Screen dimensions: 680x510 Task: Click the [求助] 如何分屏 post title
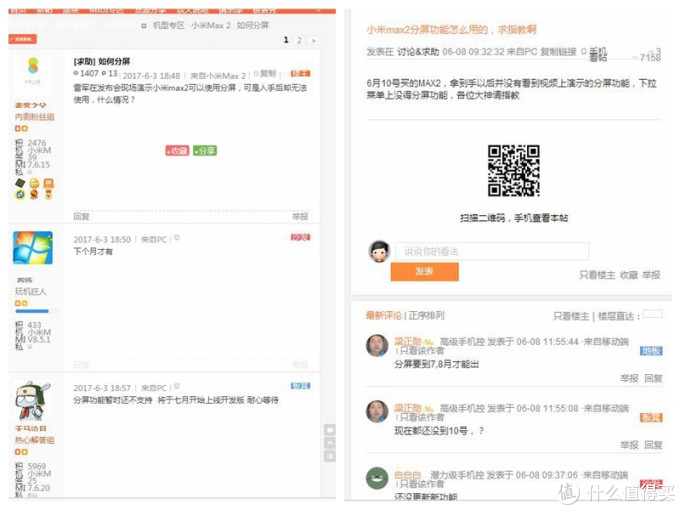point(102,61)
